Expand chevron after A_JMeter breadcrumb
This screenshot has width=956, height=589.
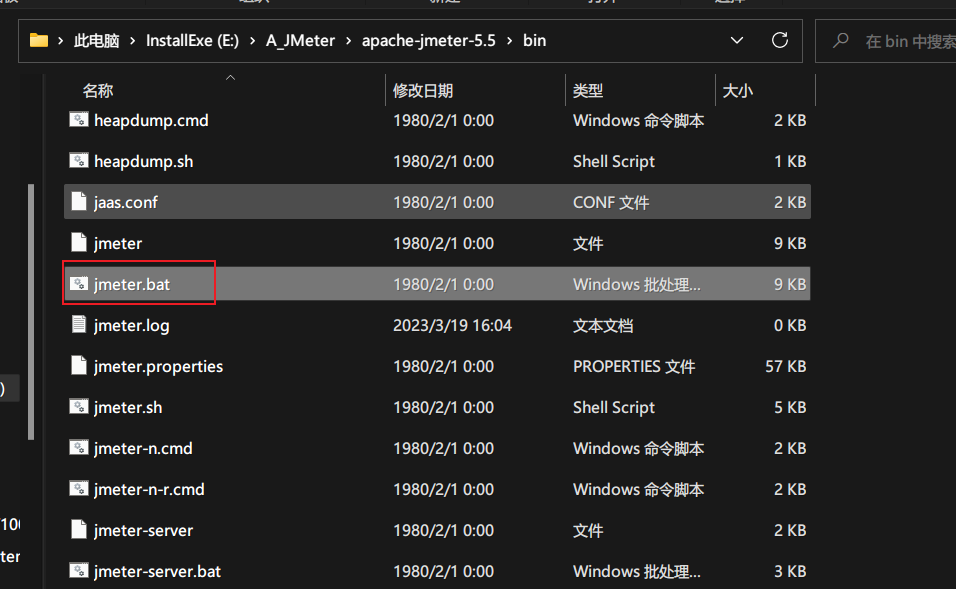click(x=349, y=41)
